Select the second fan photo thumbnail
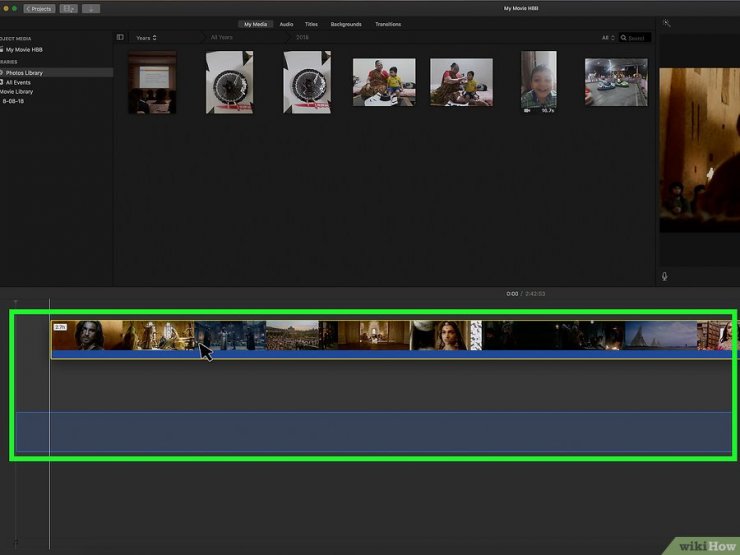 click(307, 83)
